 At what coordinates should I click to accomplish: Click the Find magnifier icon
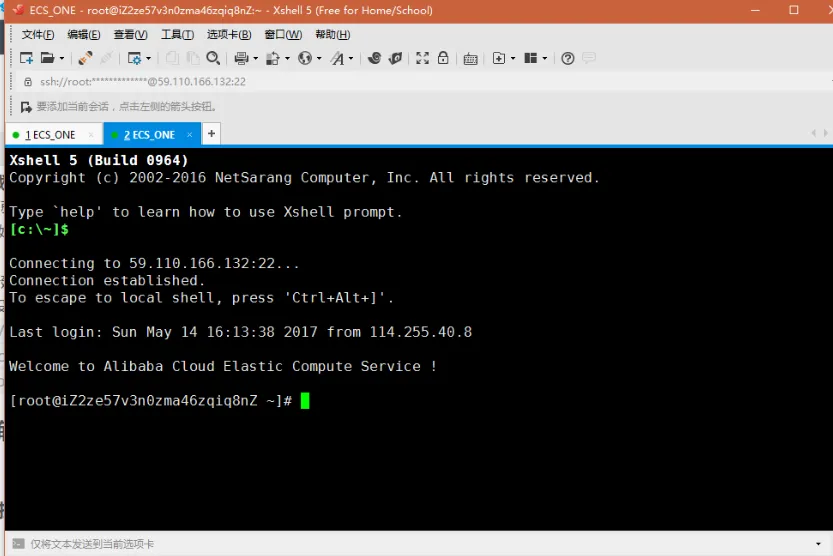tap(213, 58)
